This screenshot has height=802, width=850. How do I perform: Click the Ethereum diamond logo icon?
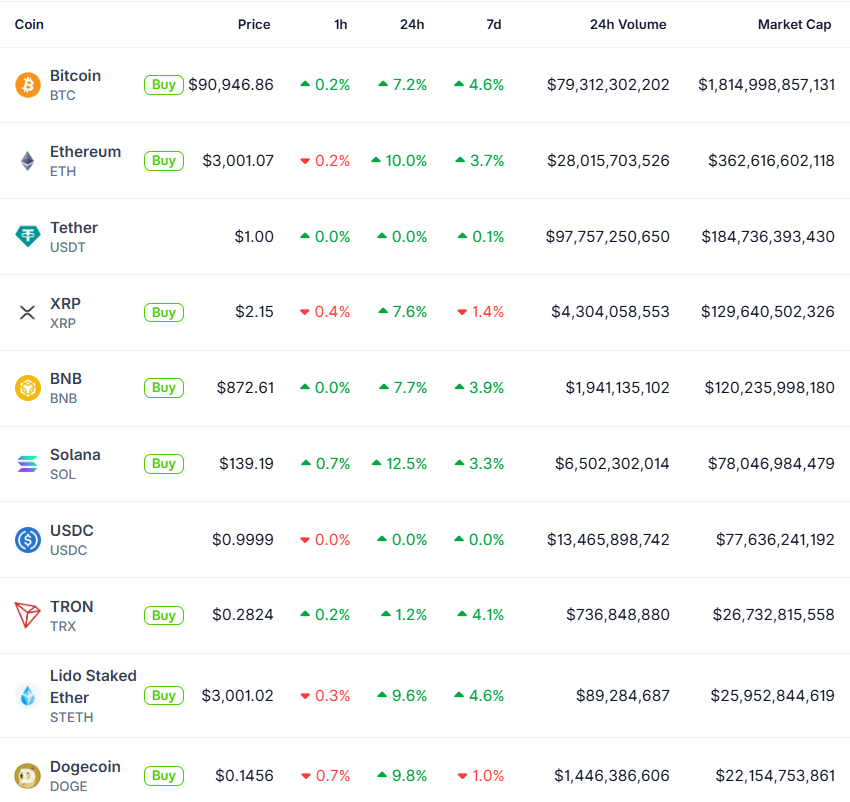point(27,161)
